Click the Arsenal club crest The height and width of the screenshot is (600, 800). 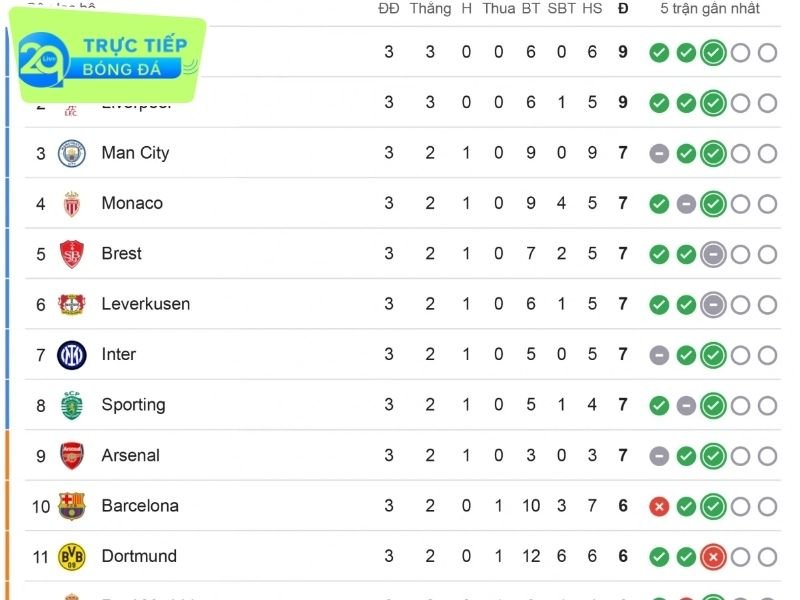(71, 456)
